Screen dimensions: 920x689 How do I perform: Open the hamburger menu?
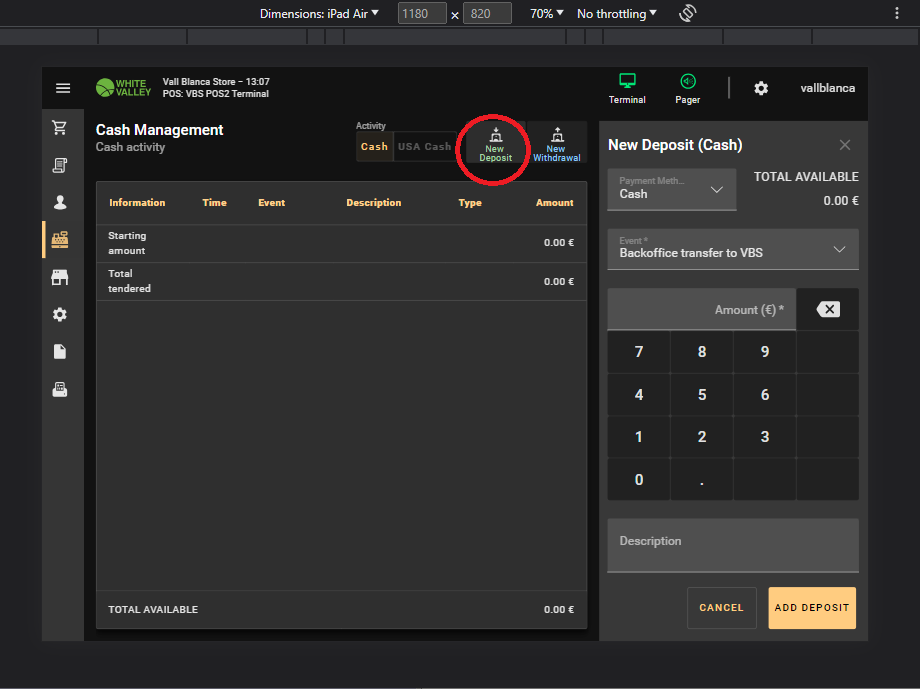(63, 88)
